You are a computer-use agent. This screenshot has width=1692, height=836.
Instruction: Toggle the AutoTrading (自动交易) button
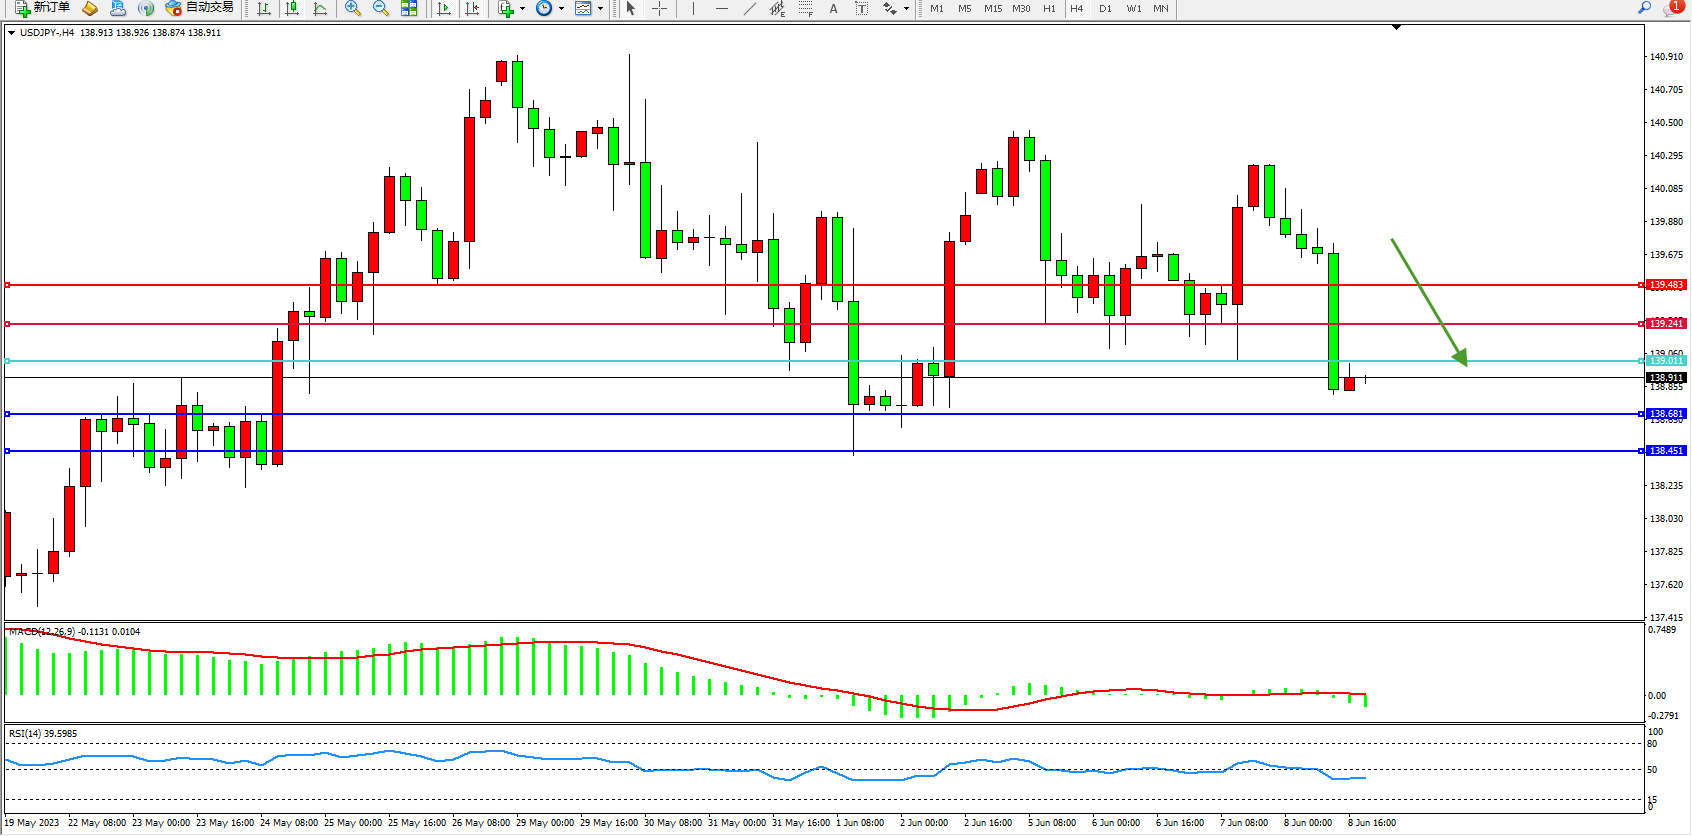pyautogui.click(x=200, y=8)
